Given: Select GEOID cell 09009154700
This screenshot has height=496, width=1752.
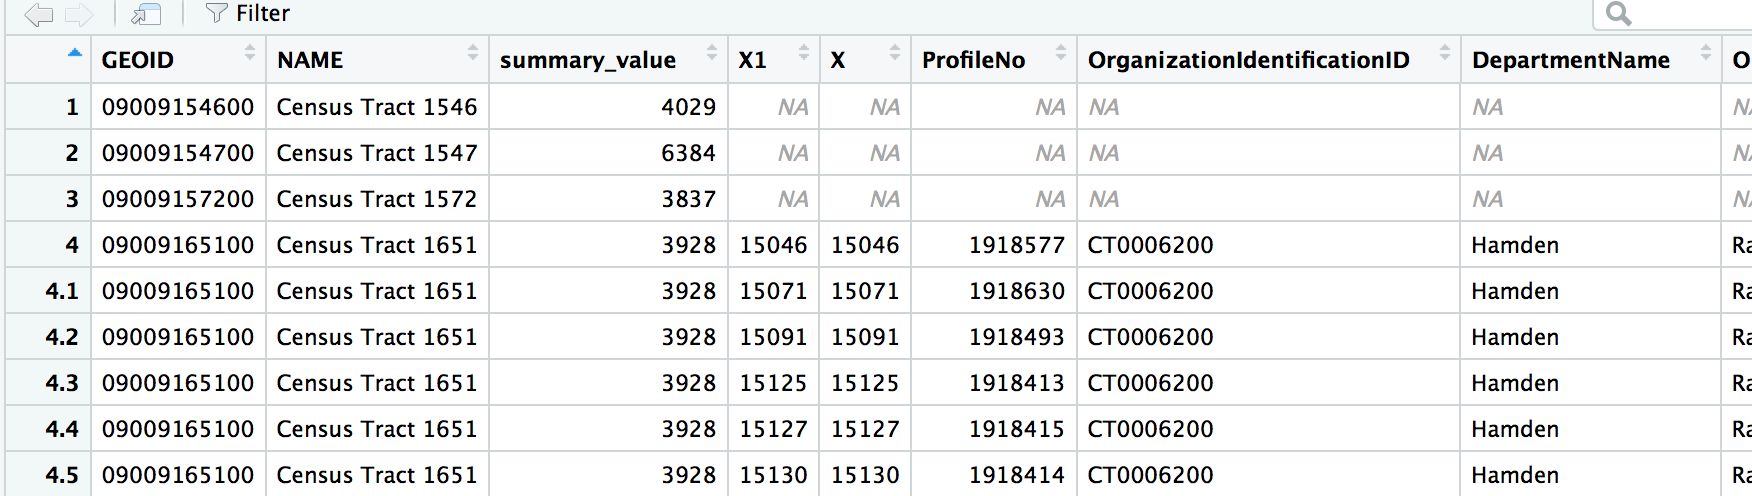Looking at the screenshot, I should click(x=178, y=153).
